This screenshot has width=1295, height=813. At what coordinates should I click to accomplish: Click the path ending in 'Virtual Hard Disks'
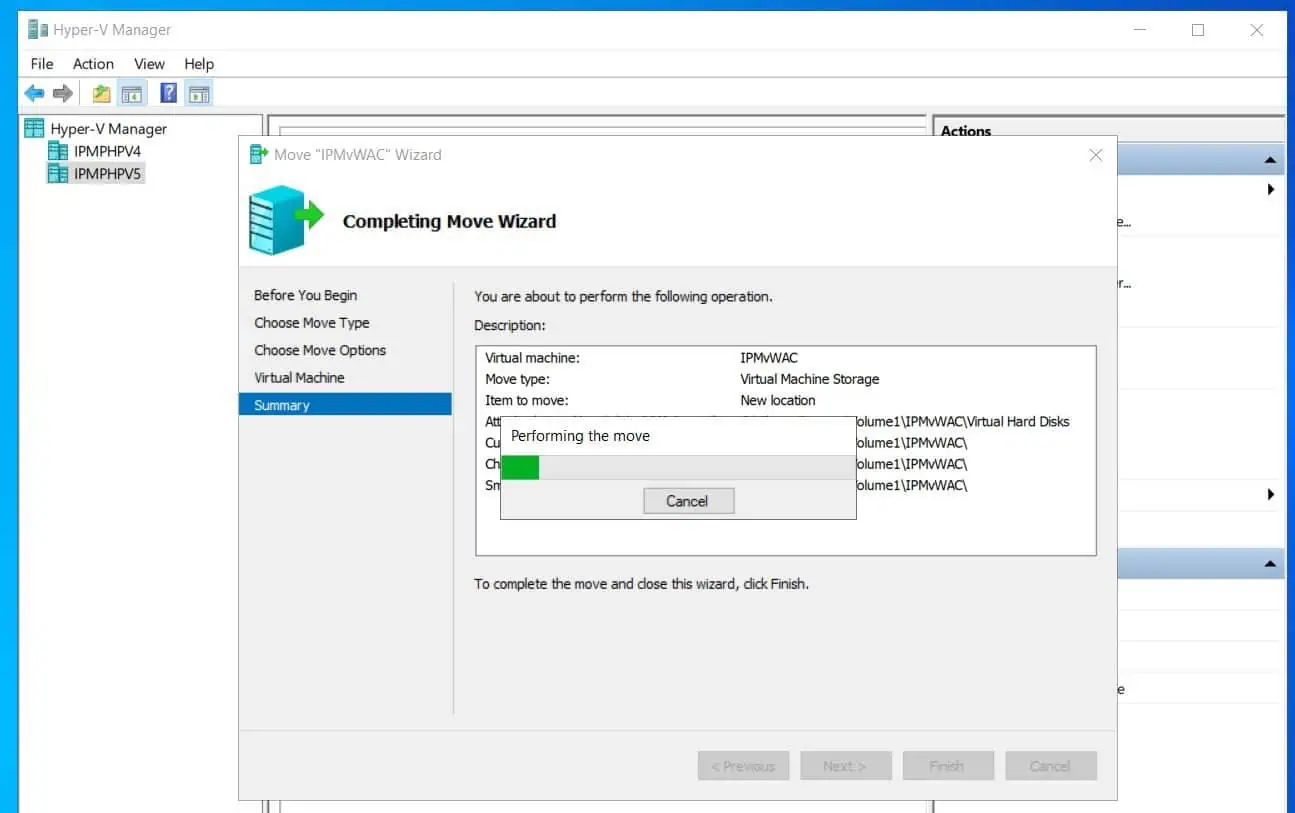963,421
